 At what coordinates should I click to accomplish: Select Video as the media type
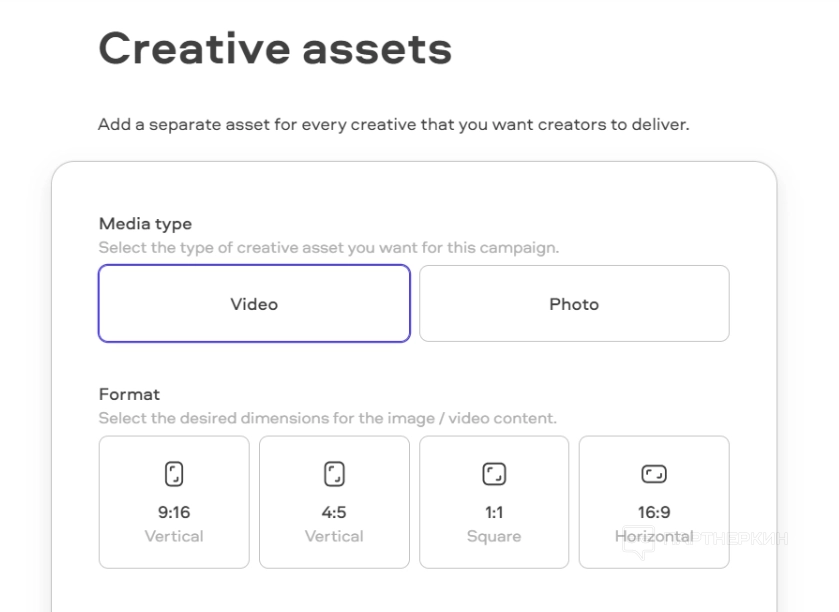254,304
